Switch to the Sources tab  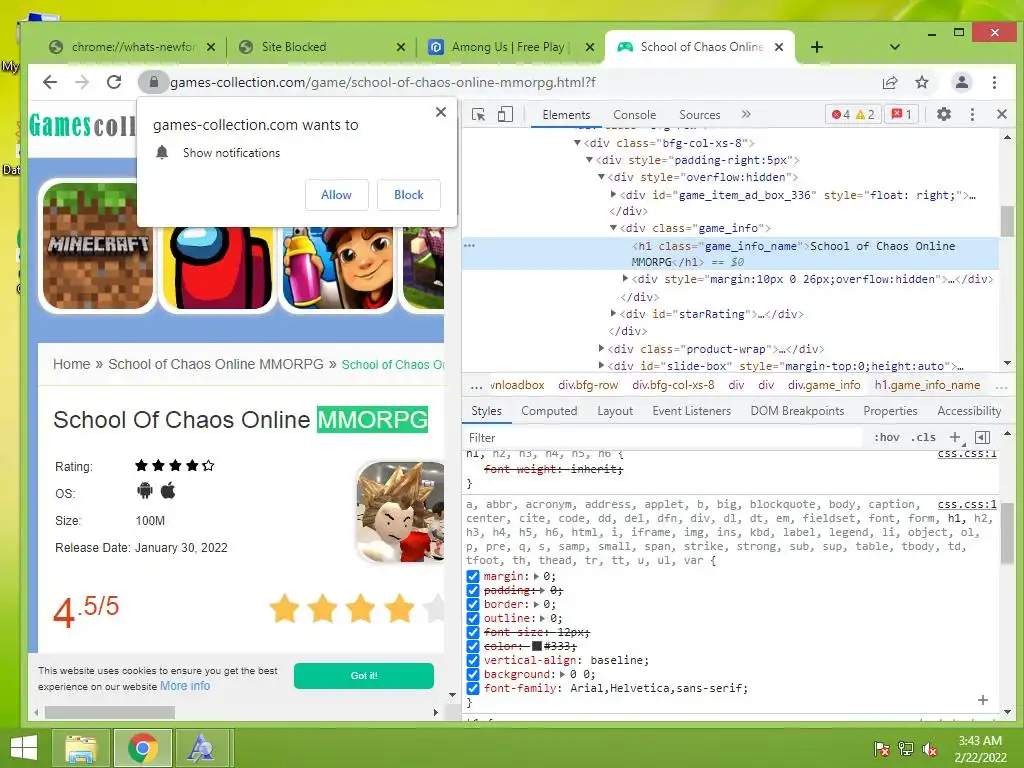[x=699, y=115]
